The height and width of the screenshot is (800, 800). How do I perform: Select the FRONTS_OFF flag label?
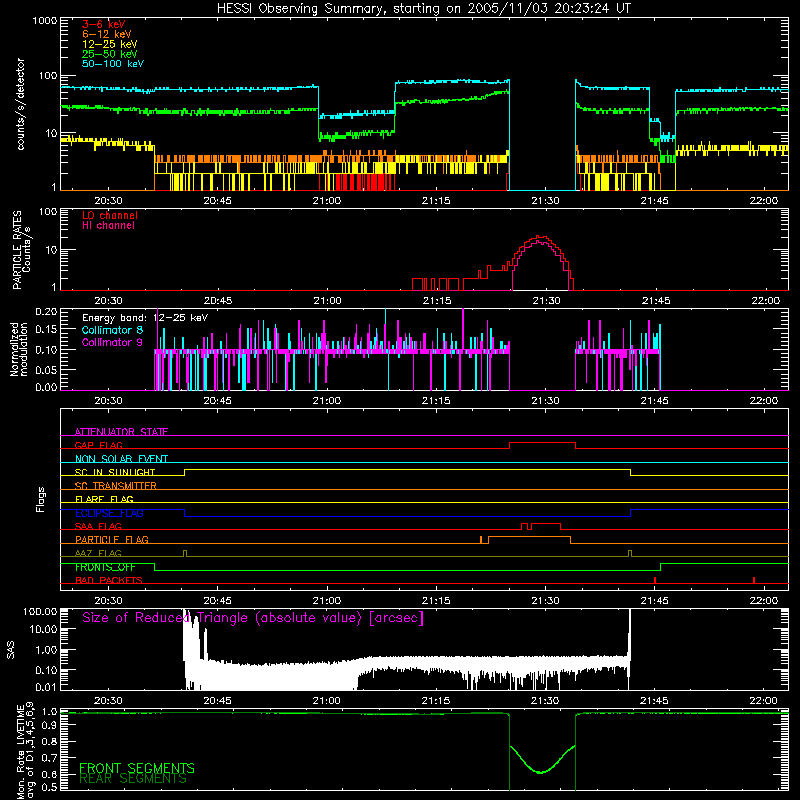point(105,567)
